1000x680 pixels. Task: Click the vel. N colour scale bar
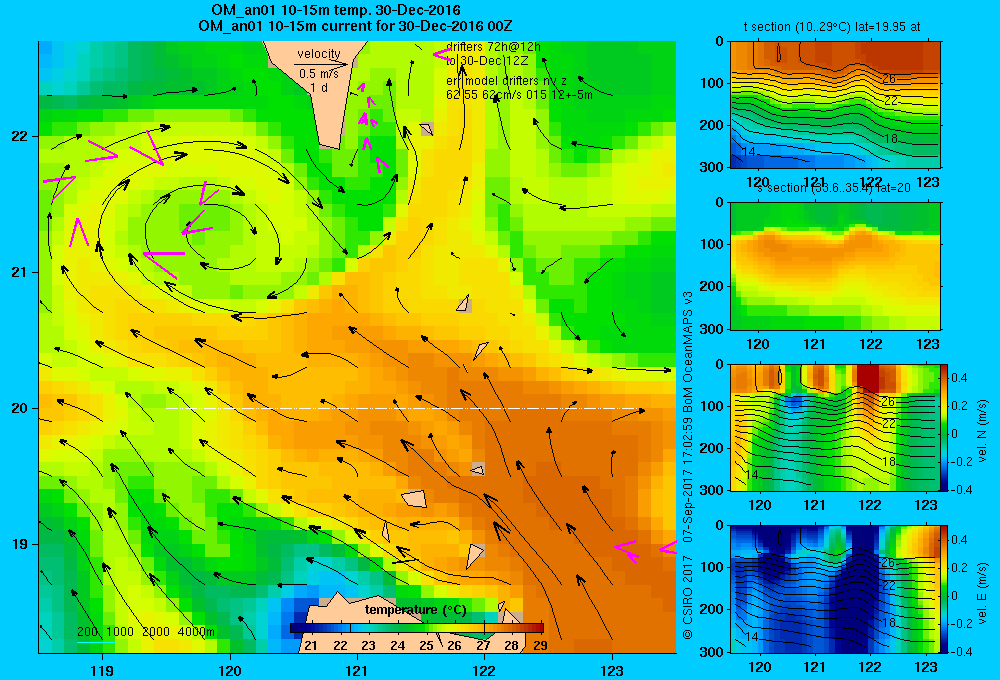[x=945, y=427]
